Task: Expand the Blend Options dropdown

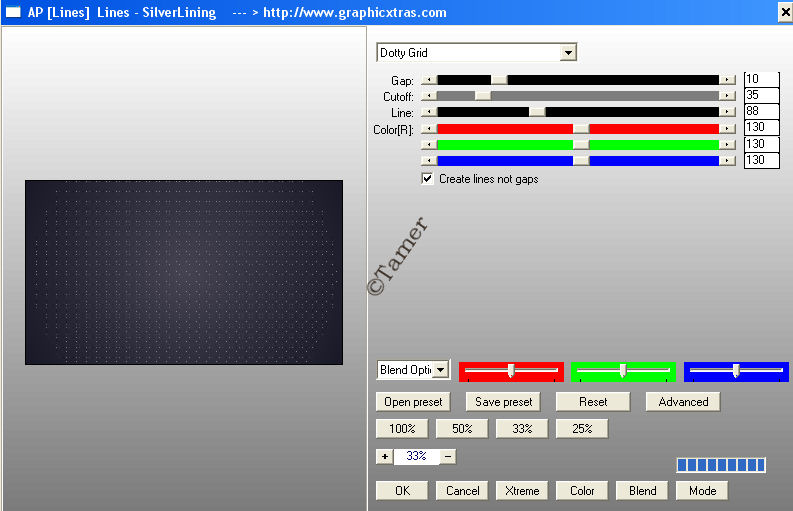Action: (442, 370)
